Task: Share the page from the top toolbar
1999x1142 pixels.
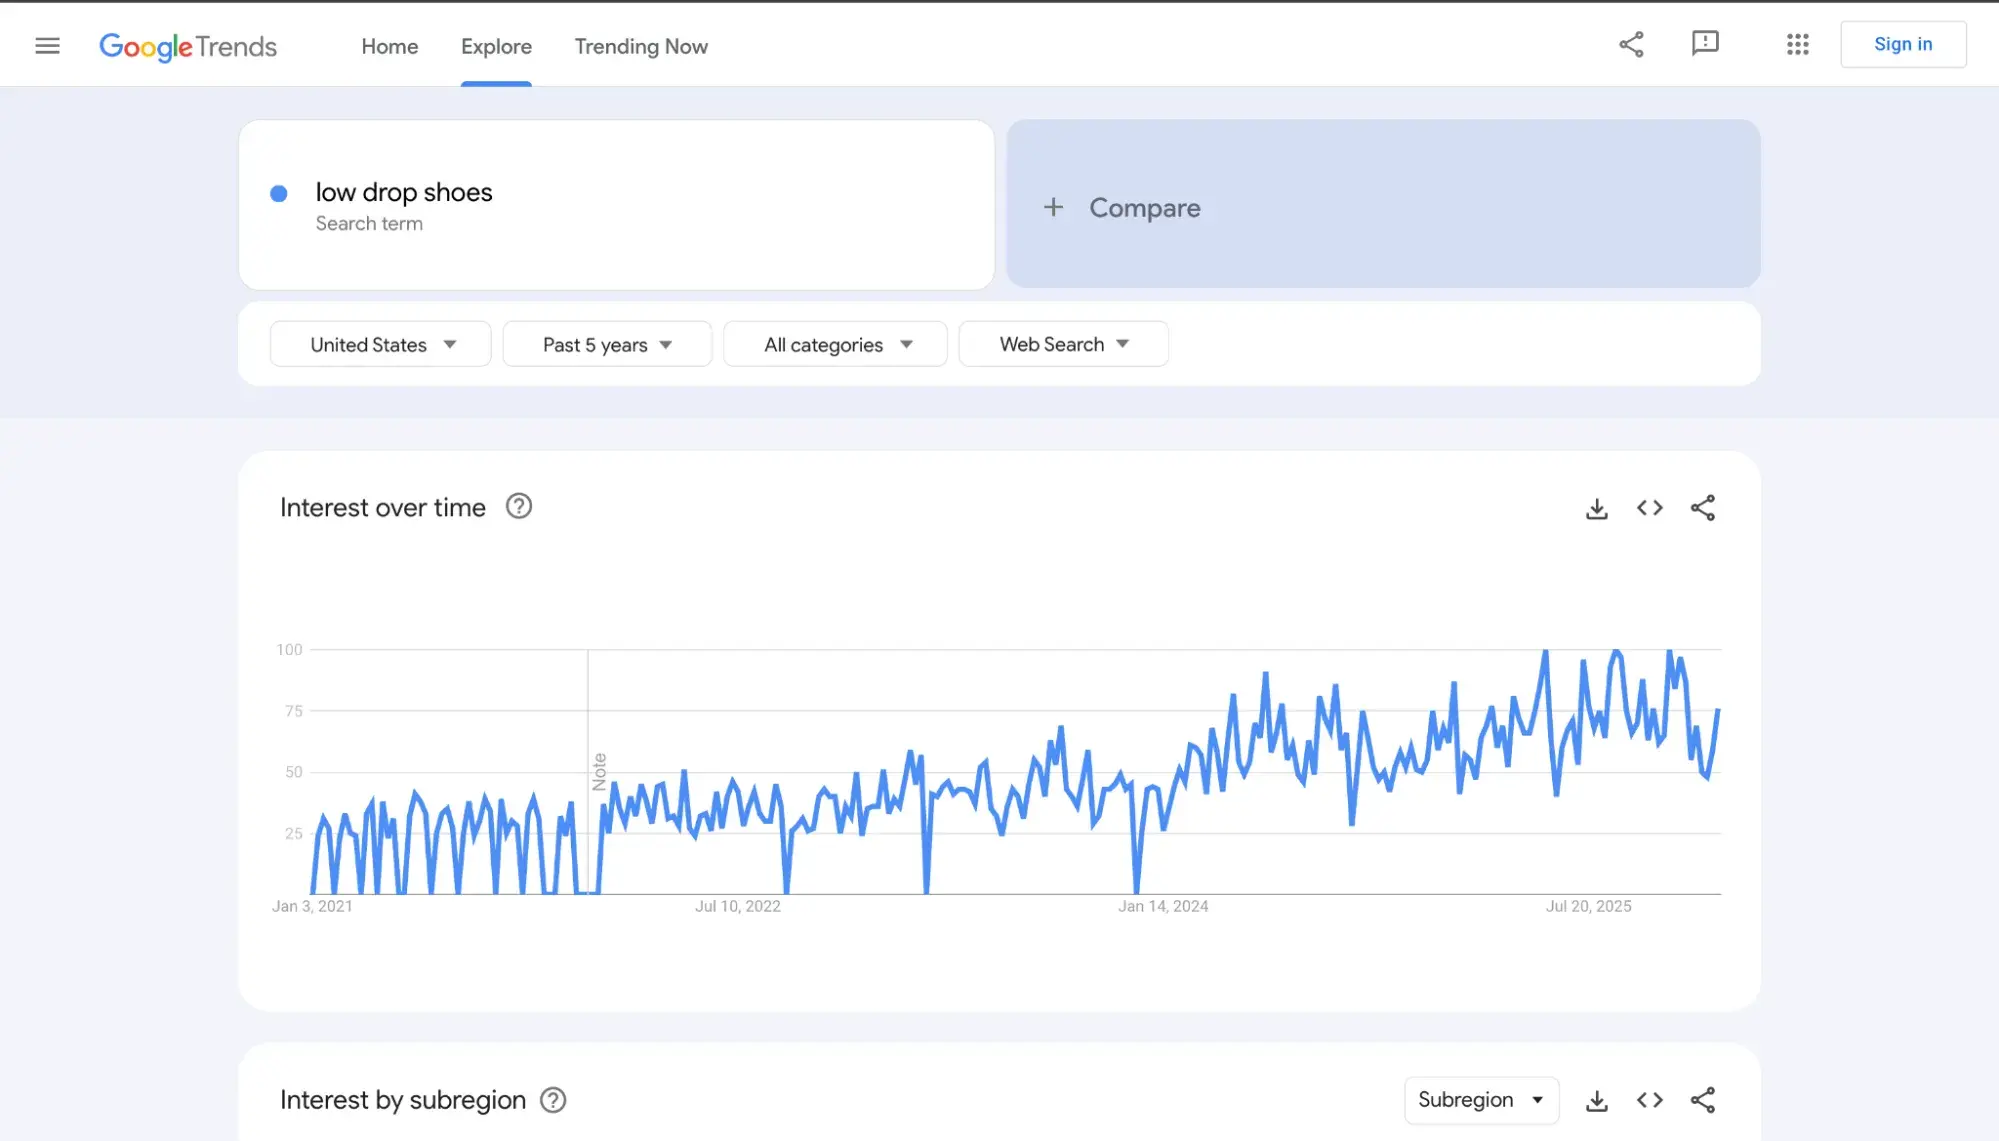Action: click(1631, 44)
